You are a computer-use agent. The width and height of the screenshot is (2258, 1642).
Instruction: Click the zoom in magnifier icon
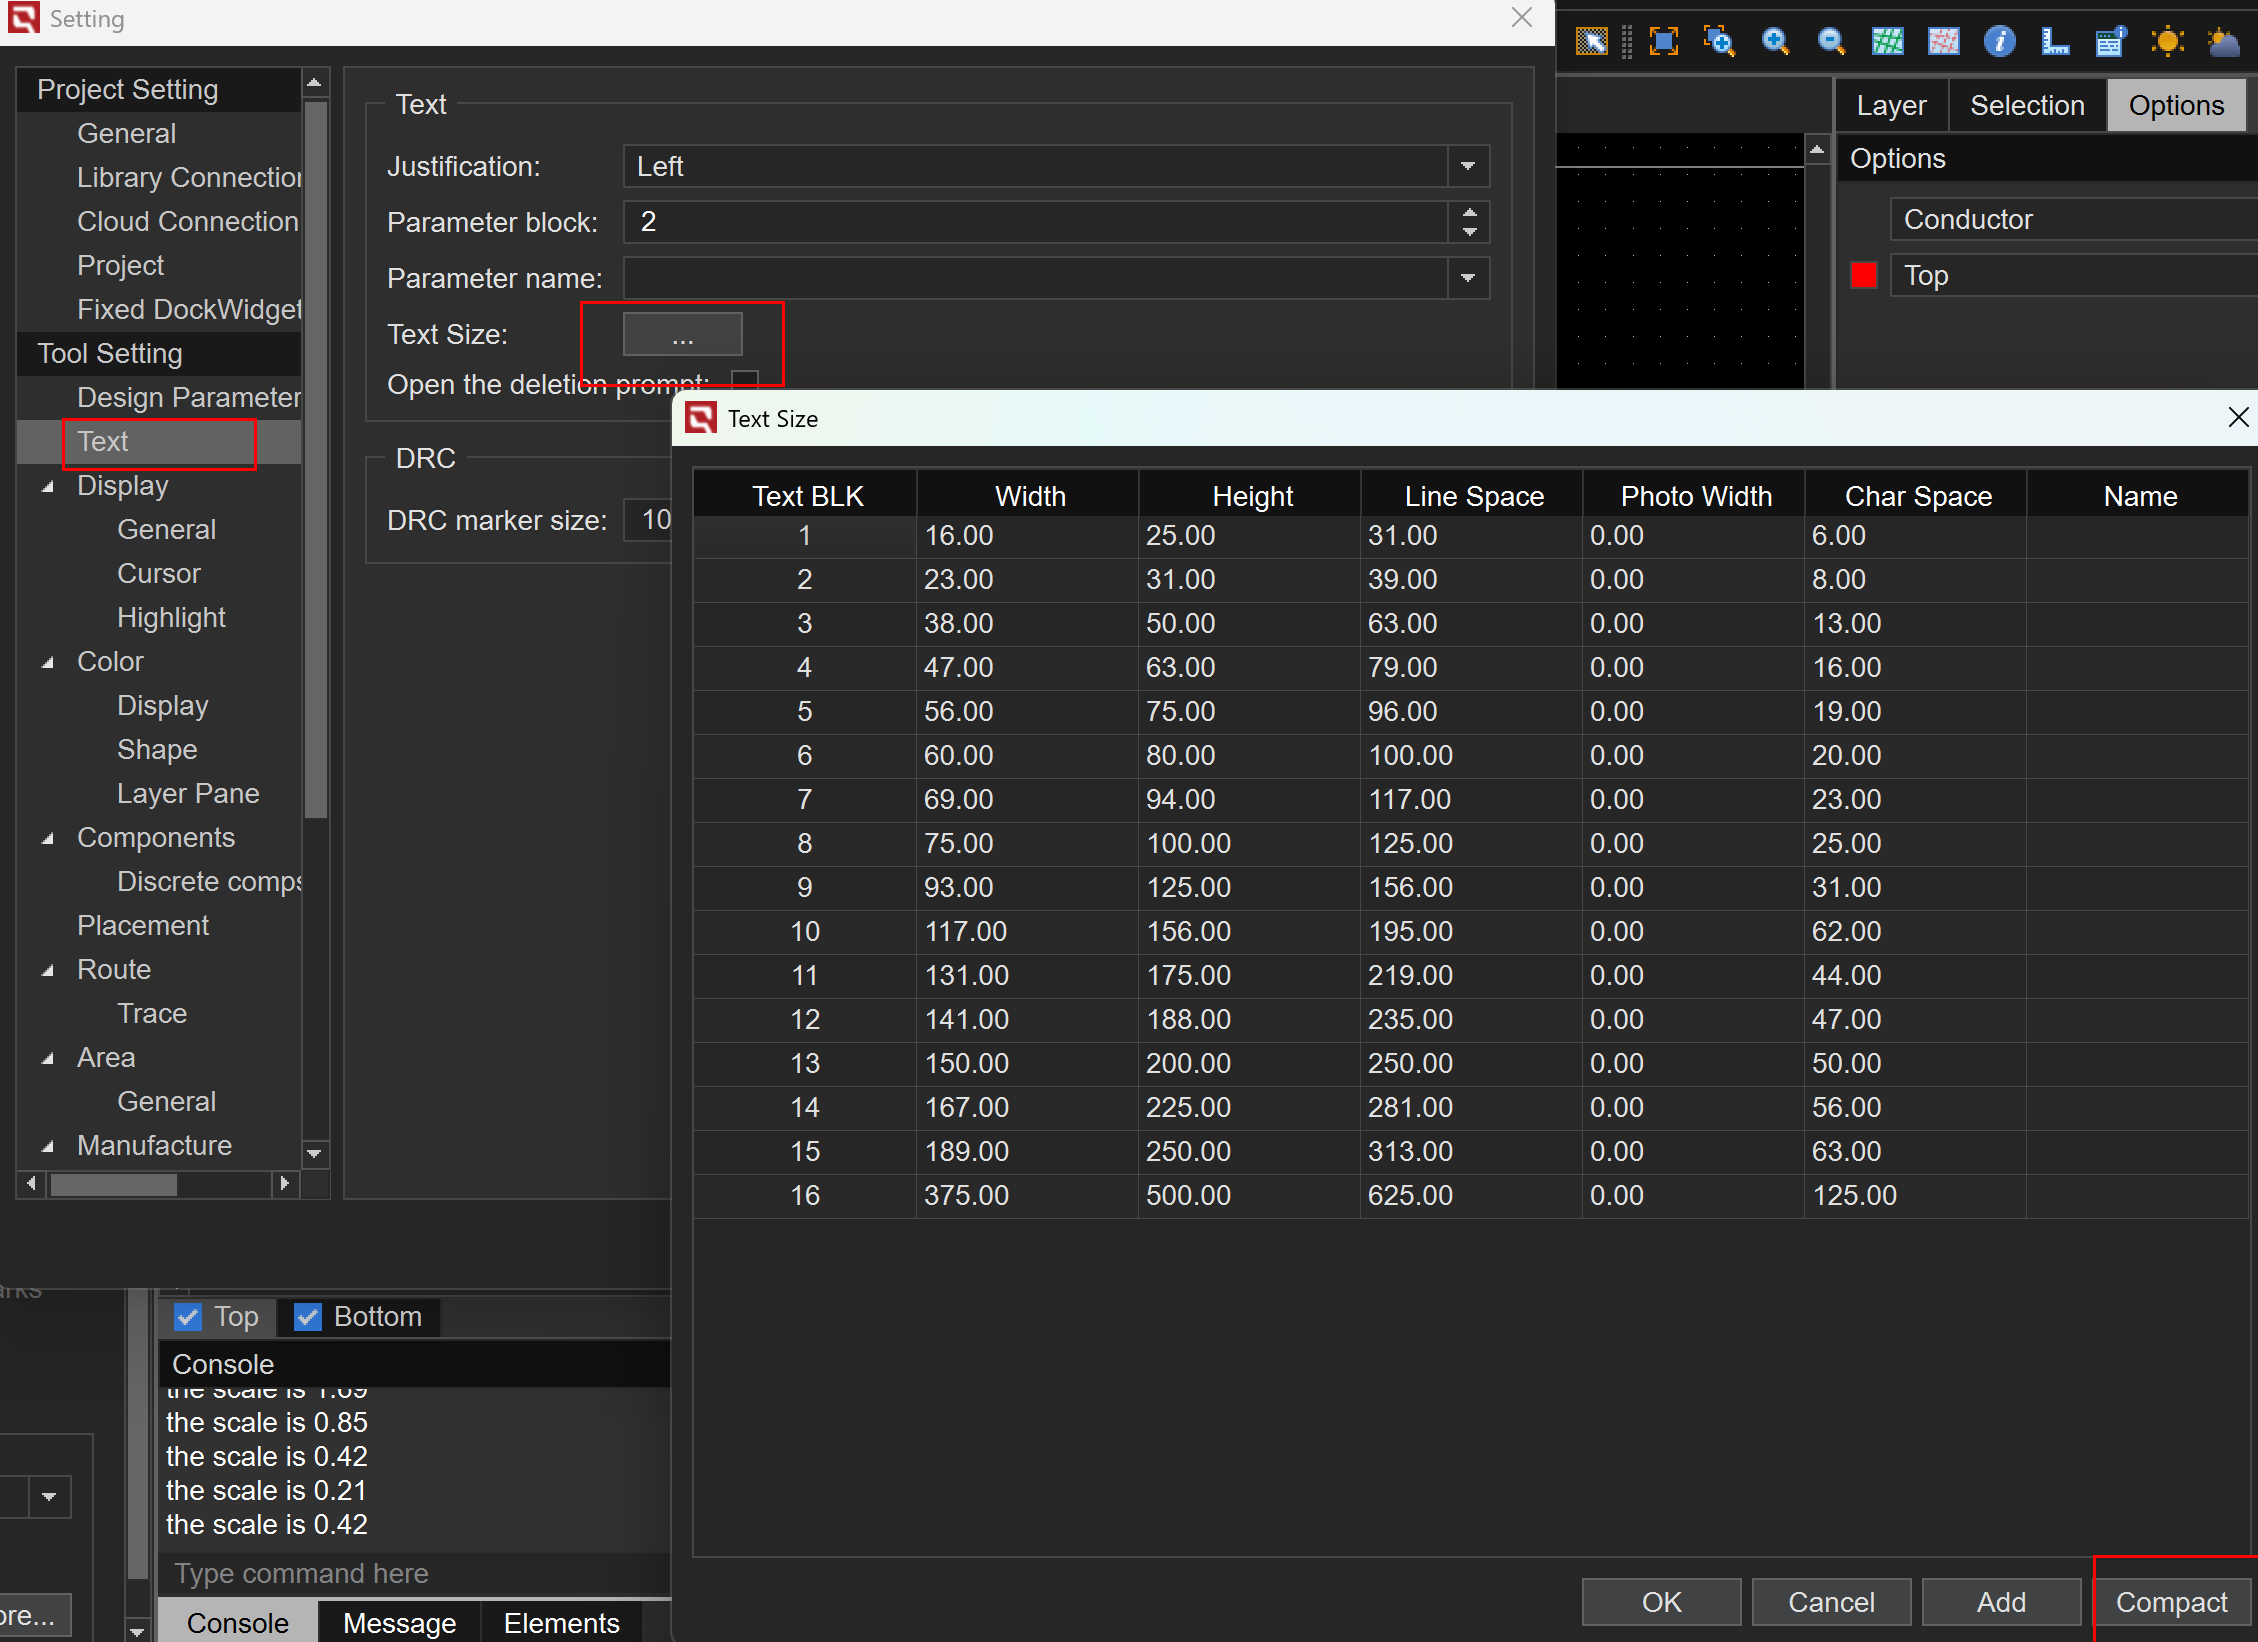(x=1775, y=41)
